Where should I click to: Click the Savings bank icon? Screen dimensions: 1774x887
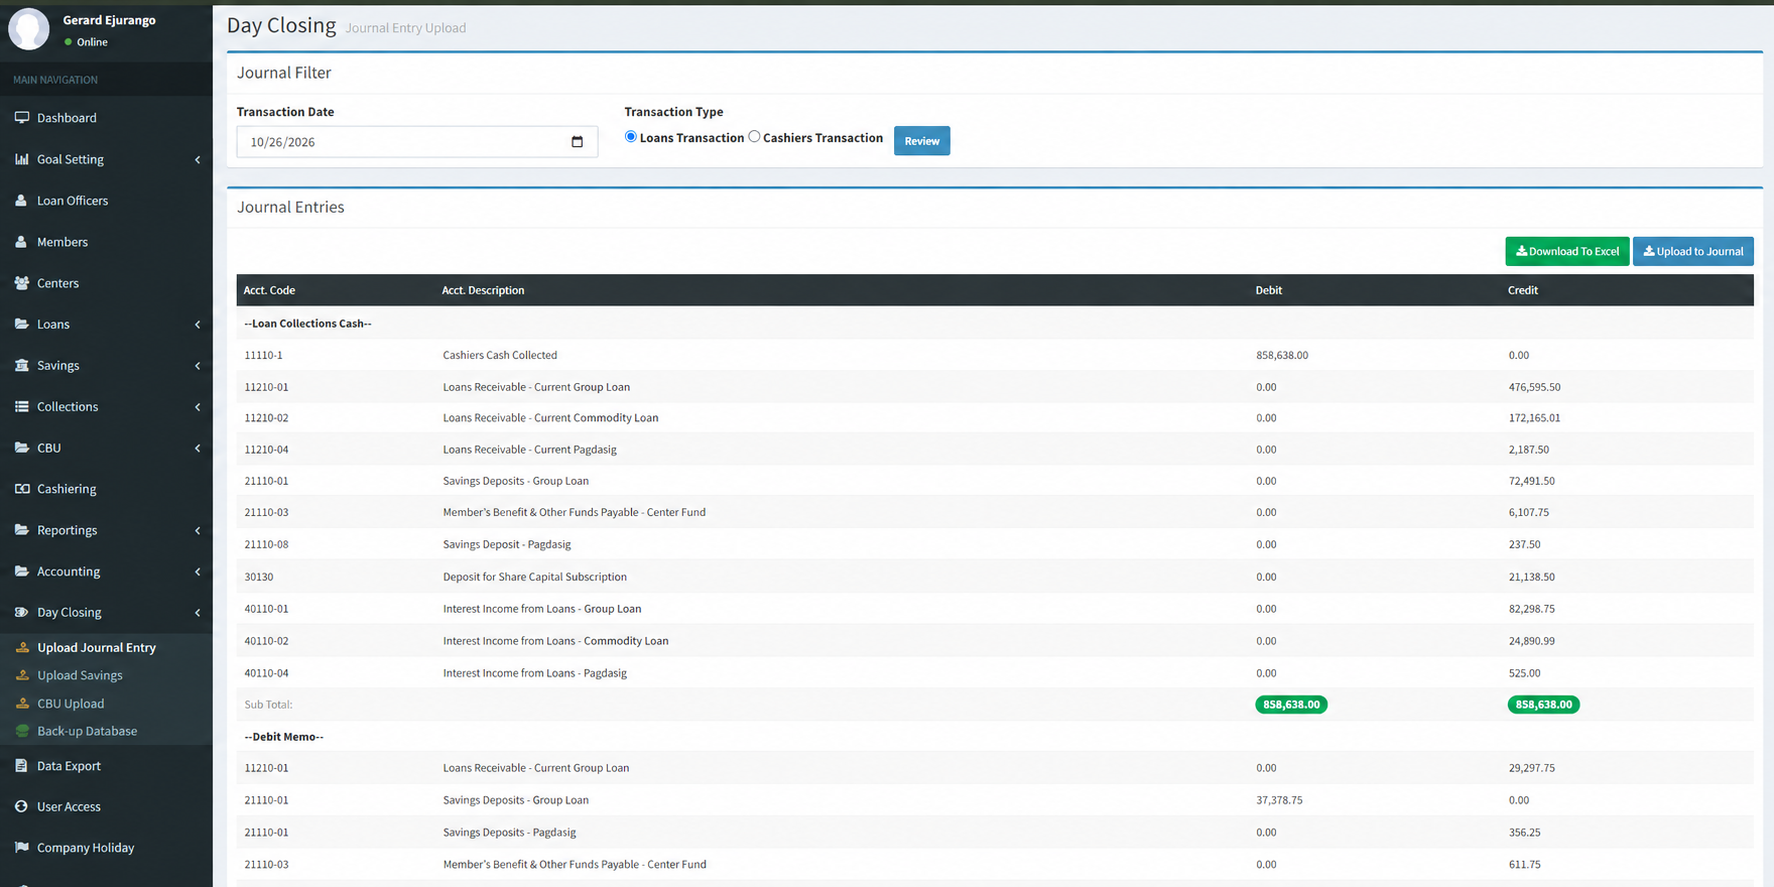[21, 365]
